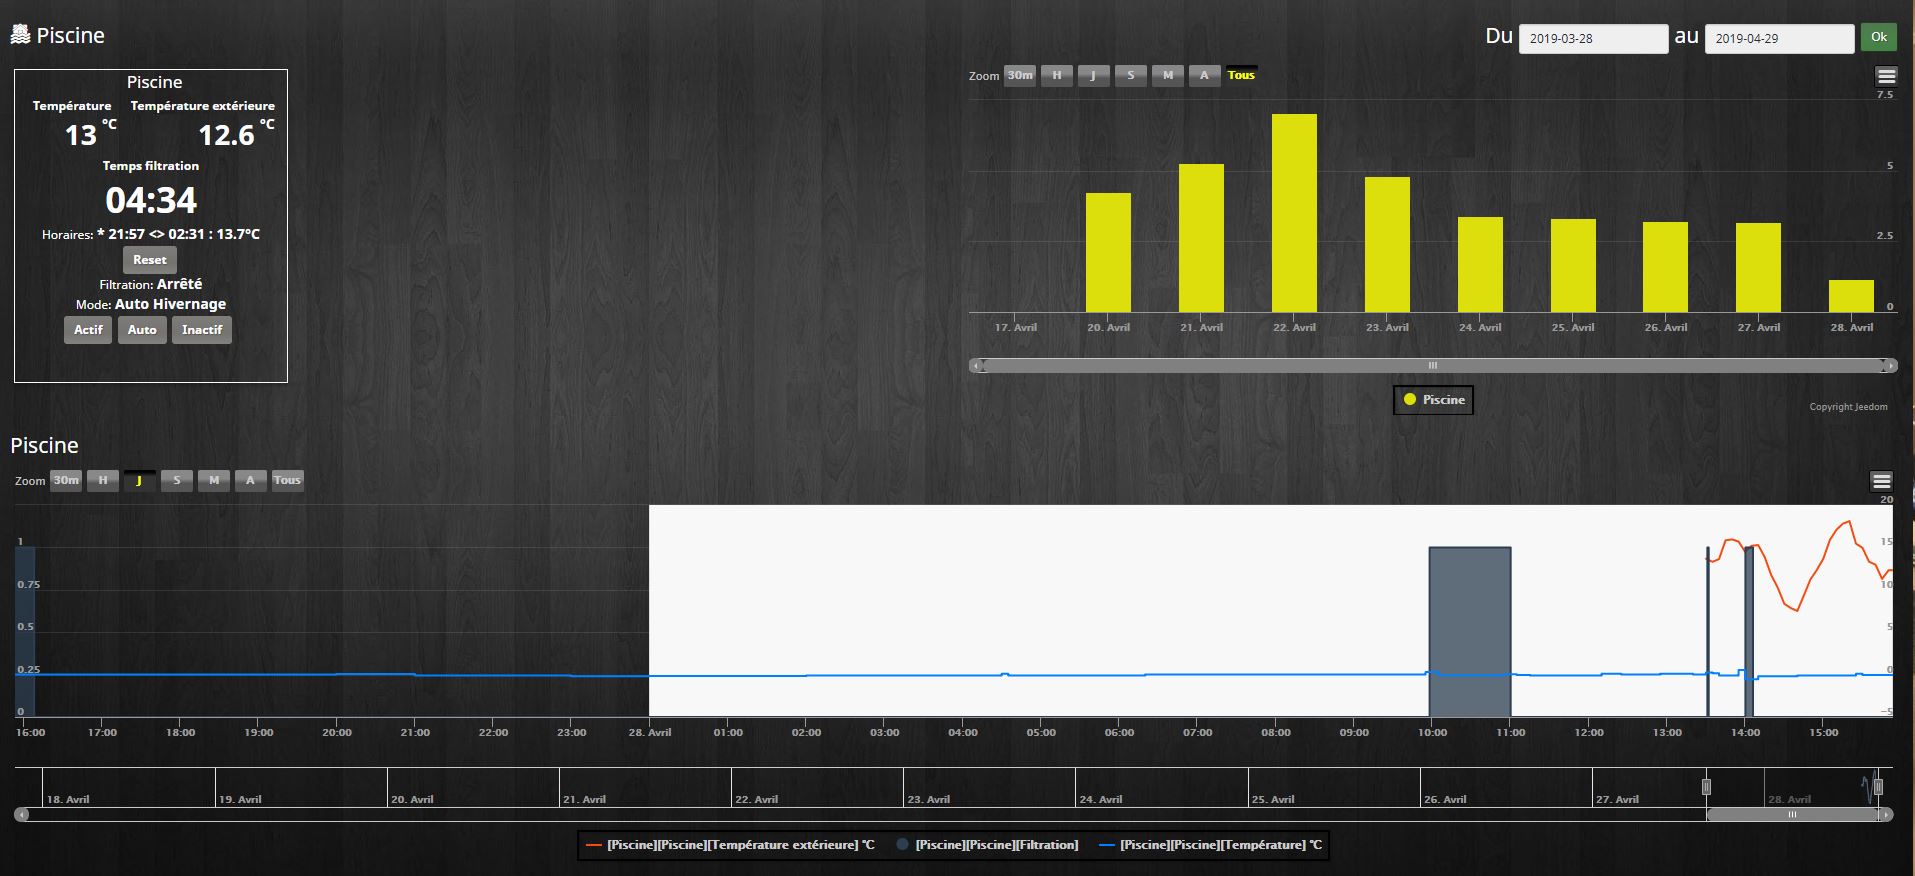Screen dimensions: 1915x876
Task: Toggle the Piscine legend in top chart
Action: coord(1433,400)
